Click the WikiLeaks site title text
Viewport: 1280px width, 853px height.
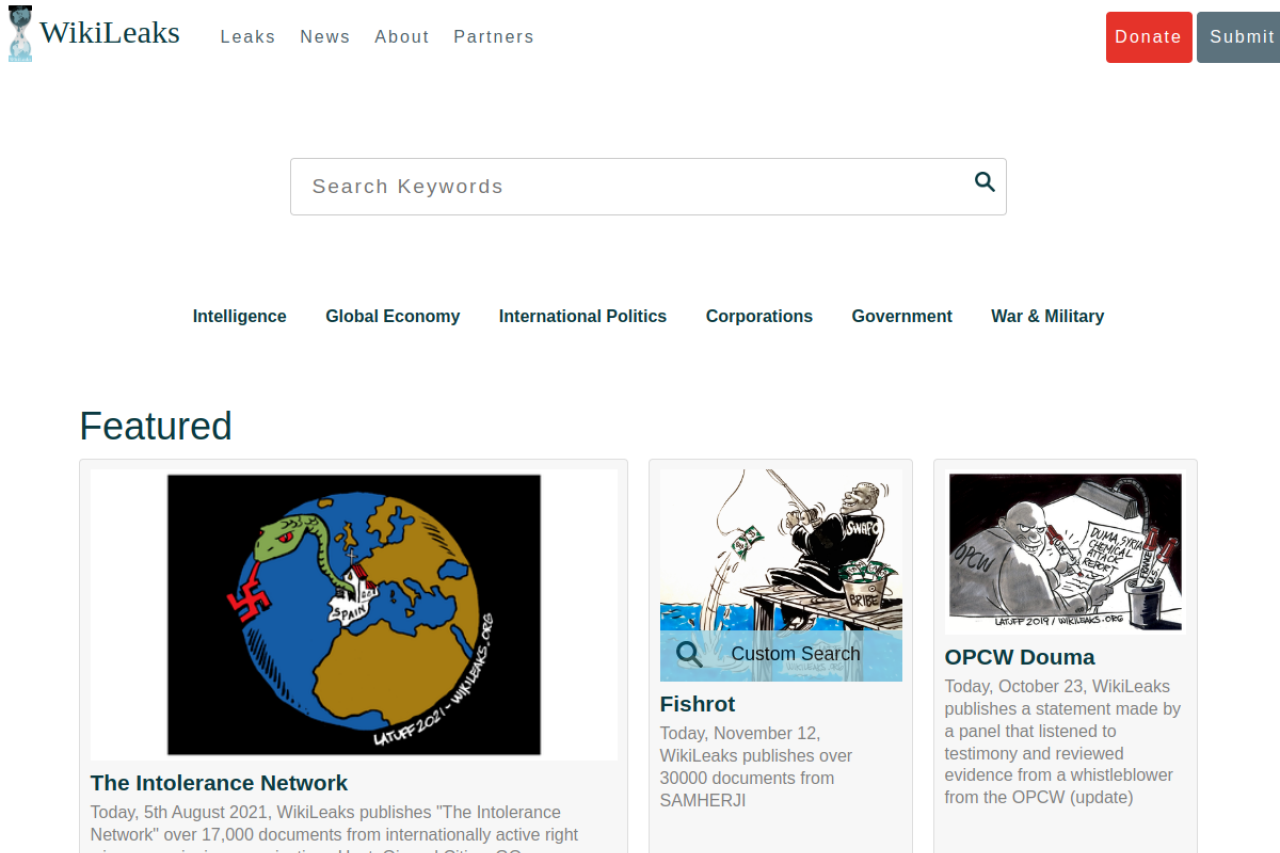110,34
